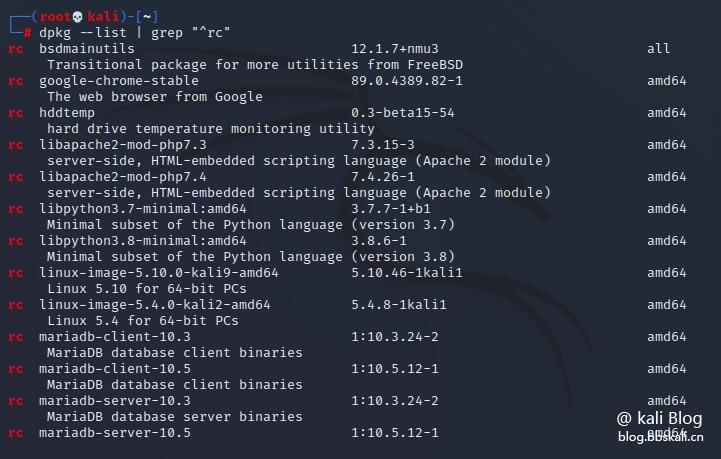Click the 'all' architecture for bsdmainutils
The height and width of the screenshot is (459, 721).
click(x=658, y=49)
